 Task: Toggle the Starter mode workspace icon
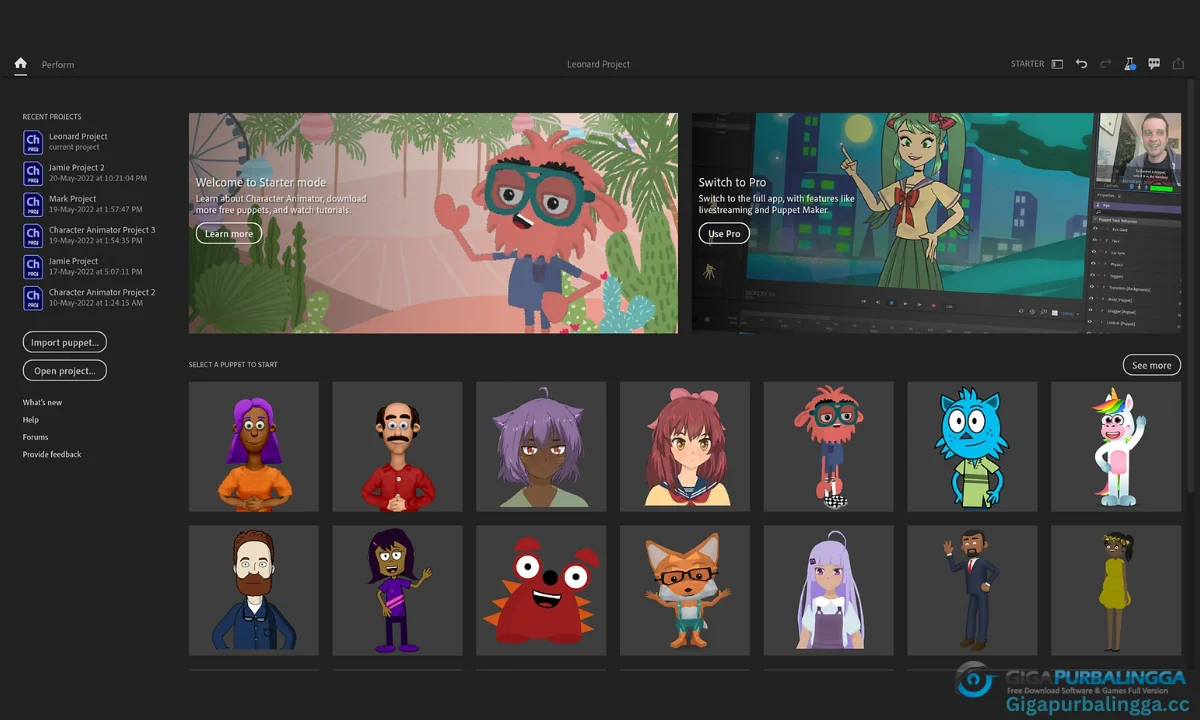(1057, 64)
